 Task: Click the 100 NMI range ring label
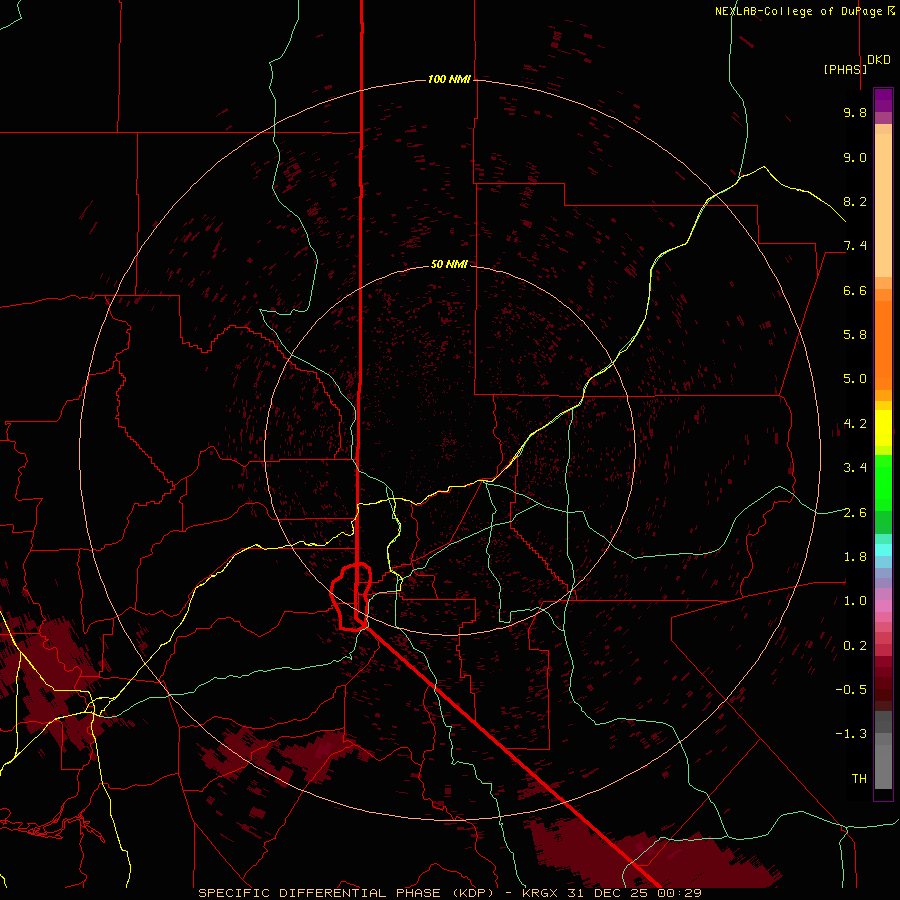[x=449, y=79]
